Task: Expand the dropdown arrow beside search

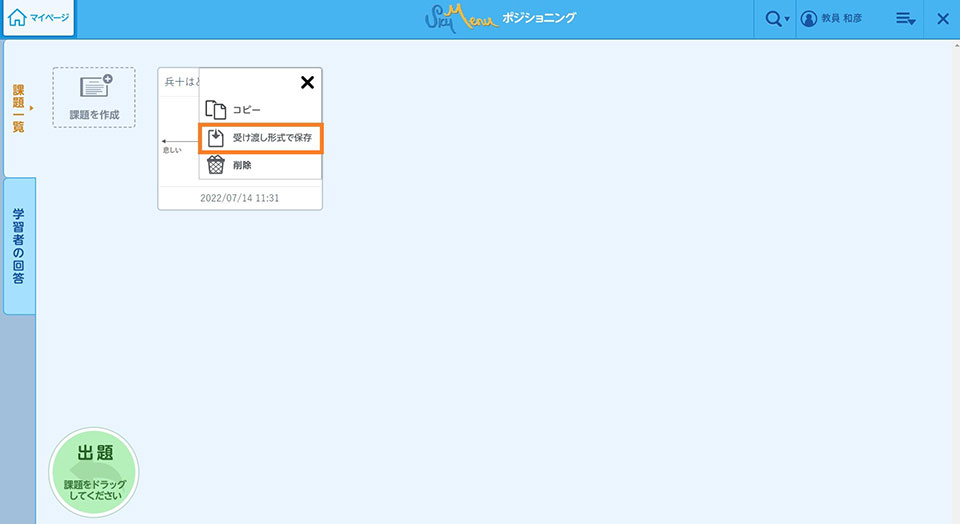Action: (x=787, y=20)
